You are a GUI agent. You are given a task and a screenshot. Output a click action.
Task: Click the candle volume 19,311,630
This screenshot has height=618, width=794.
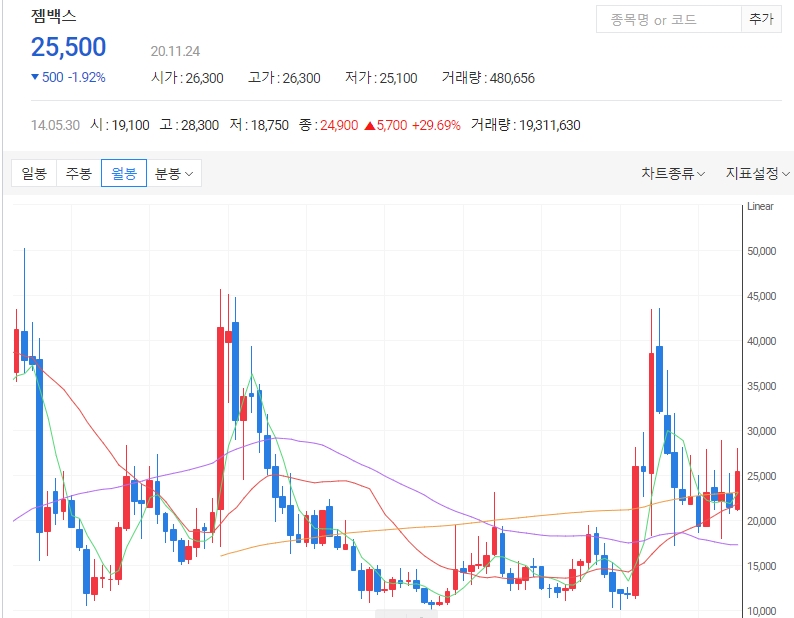pyautogui.click(x=549, y=125)
